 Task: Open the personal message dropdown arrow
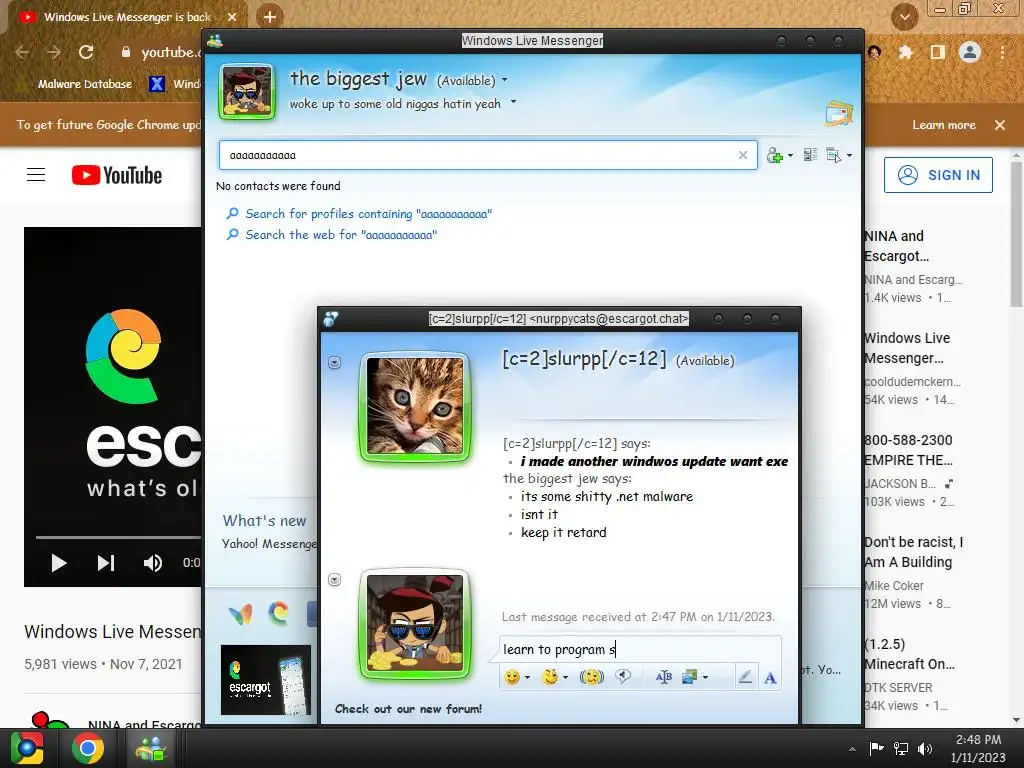click(x=513, y=102)
